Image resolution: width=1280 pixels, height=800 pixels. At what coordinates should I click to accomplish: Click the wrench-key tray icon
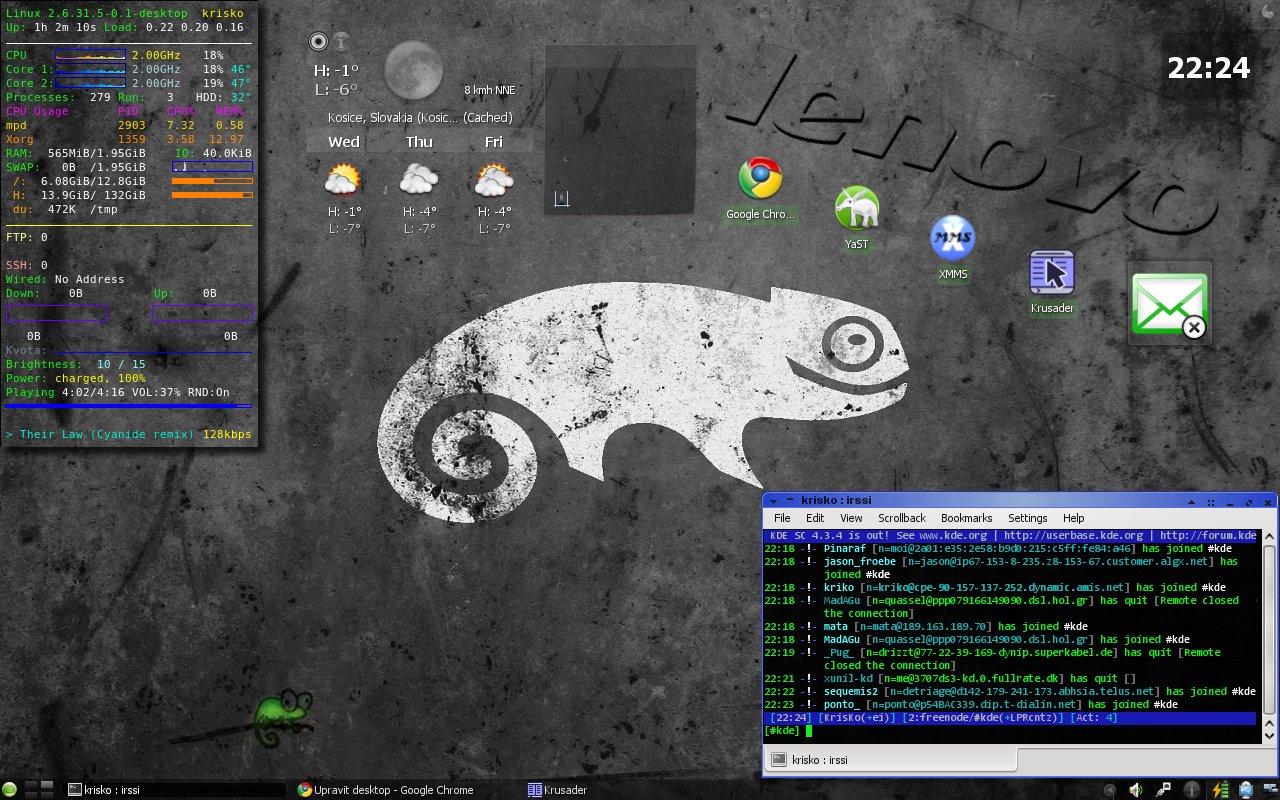click(1163, 789)
